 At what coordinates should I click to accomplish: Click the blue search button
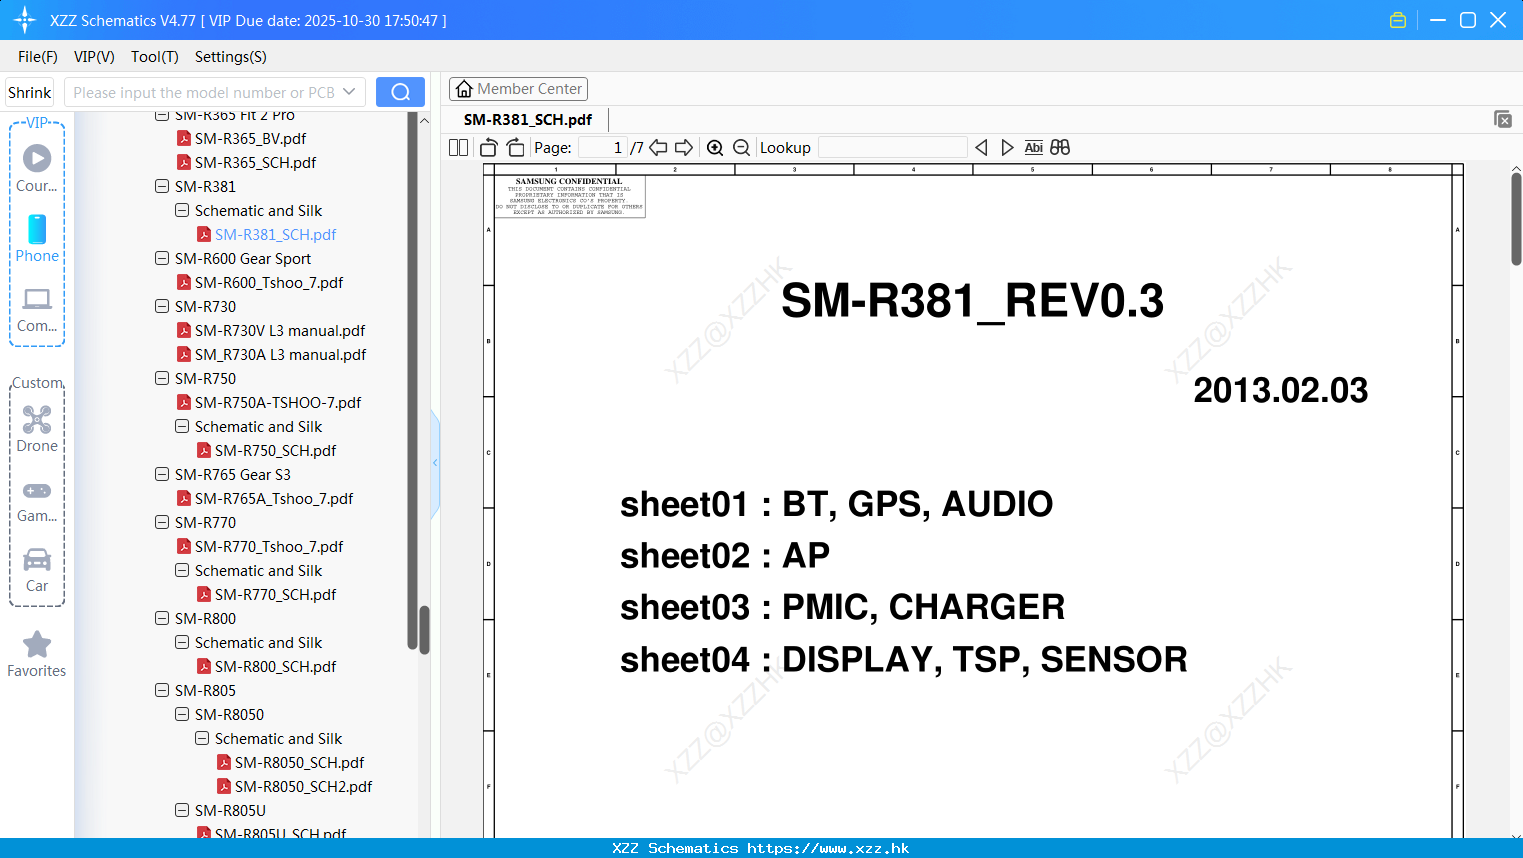pyautogui.click(x=400, y=92)
